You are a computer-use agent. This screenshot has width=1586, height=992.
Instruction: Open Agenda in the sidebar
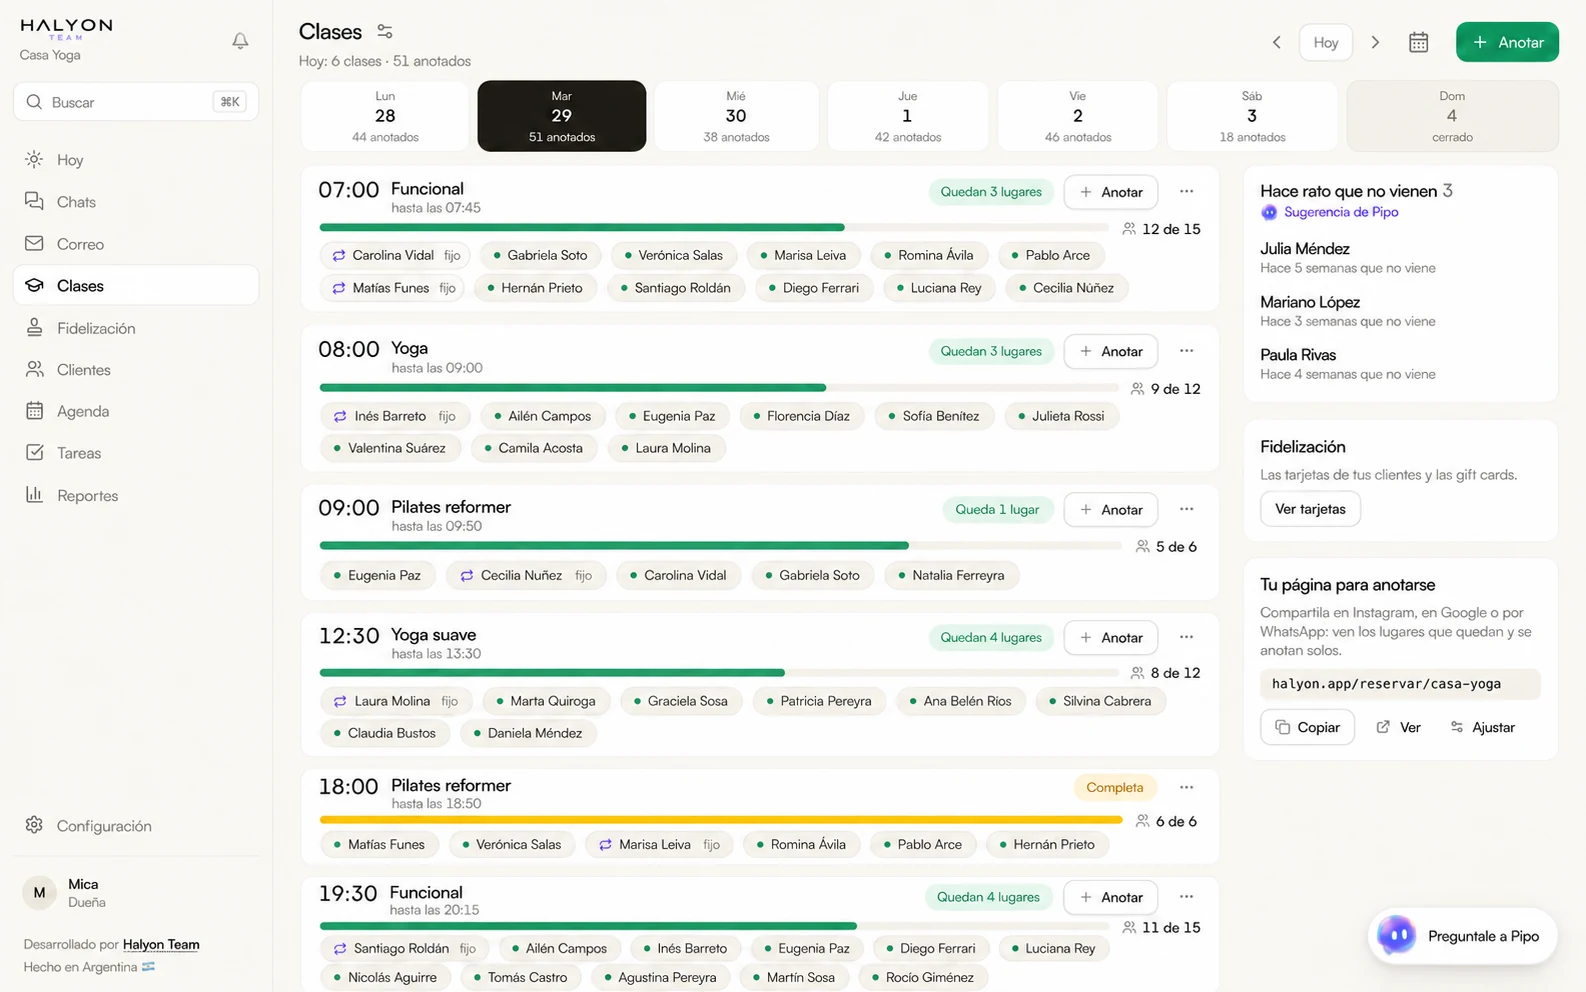click(x=136, y=411)
